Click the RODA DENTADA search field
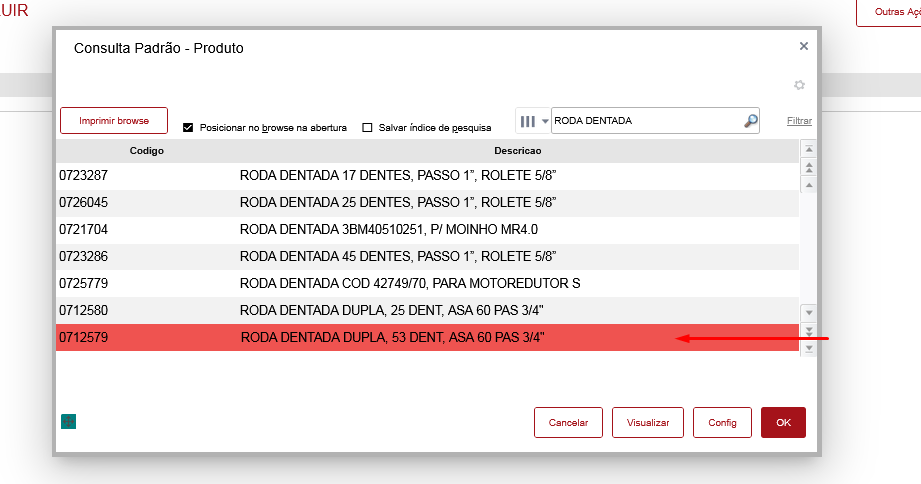921x484 pixels. tap(645, 121)
